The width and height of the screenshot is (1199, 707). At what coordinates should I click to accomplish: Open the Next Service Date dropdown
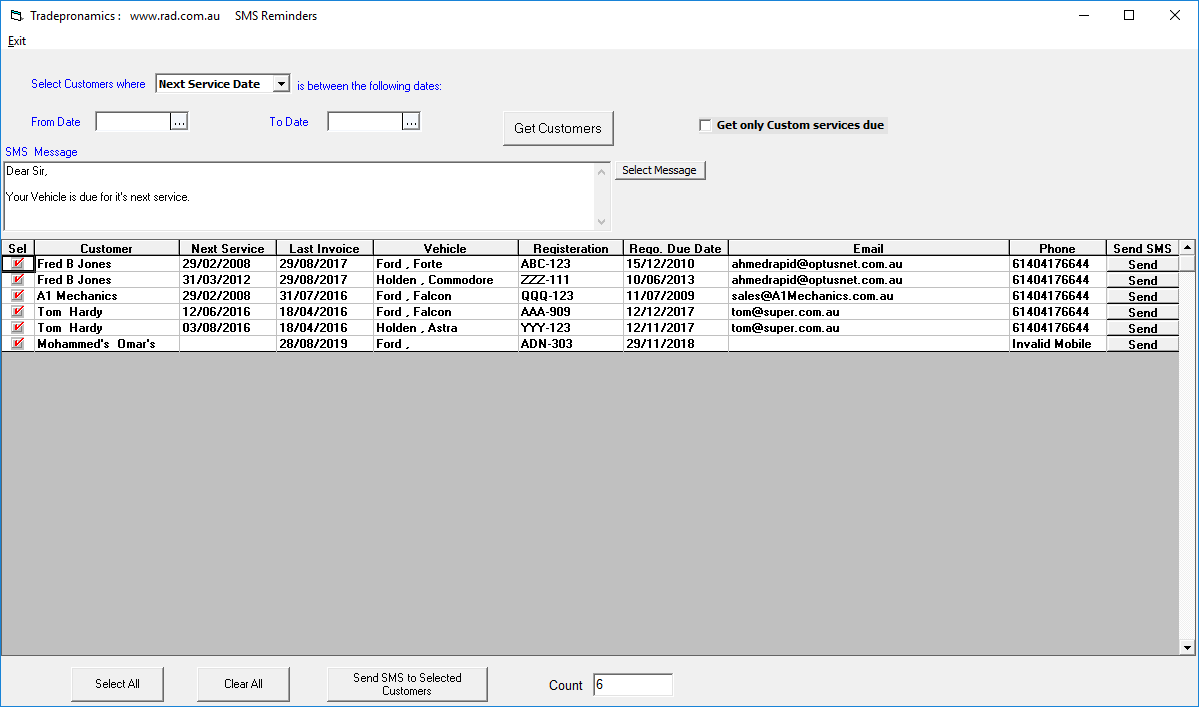[281, 84]
